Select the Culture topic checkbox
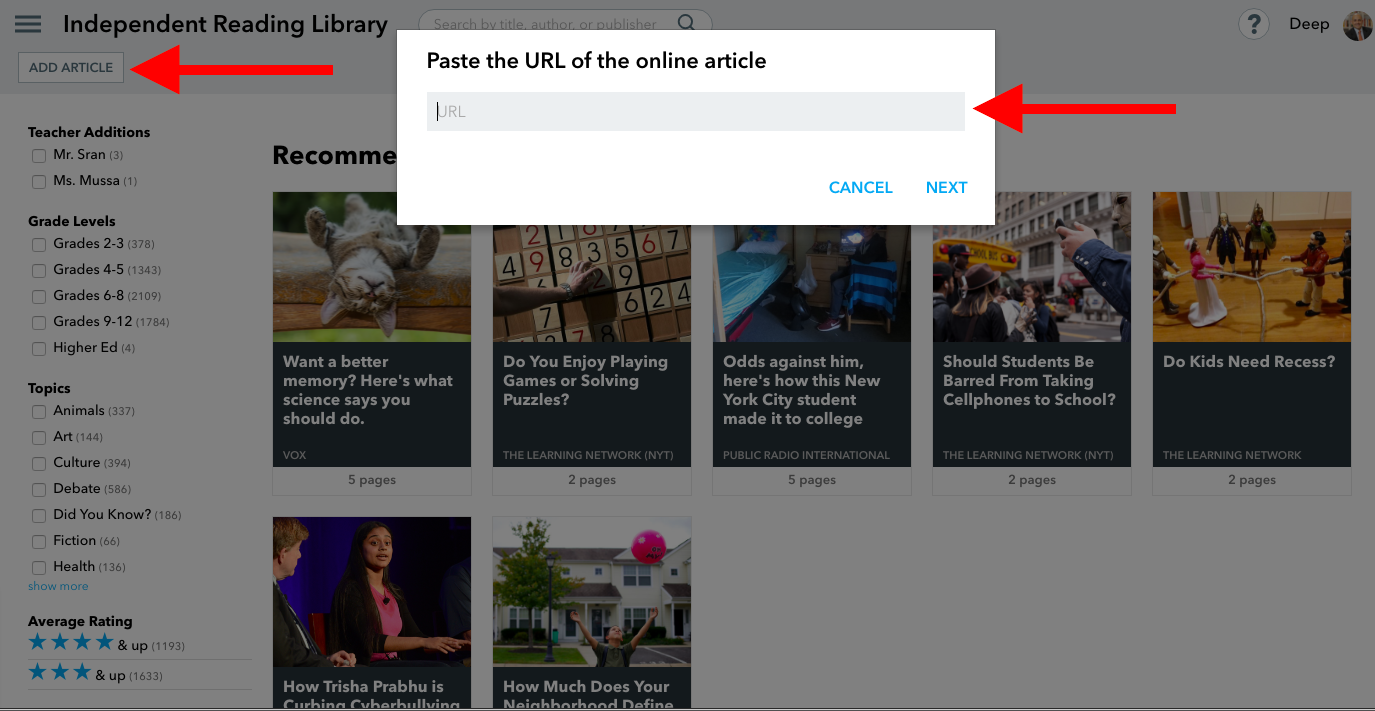 pos(39,464)
